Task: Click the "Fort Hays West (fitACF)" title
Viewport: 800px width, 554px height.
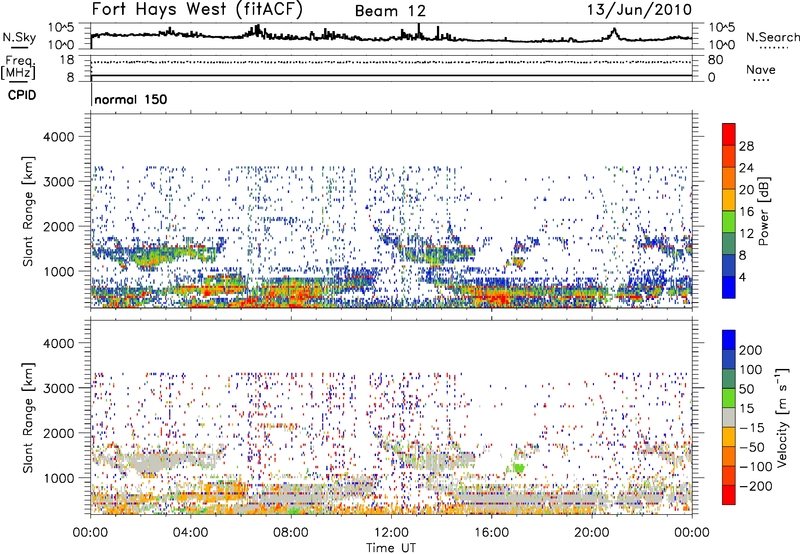Action: coord(197,9)
